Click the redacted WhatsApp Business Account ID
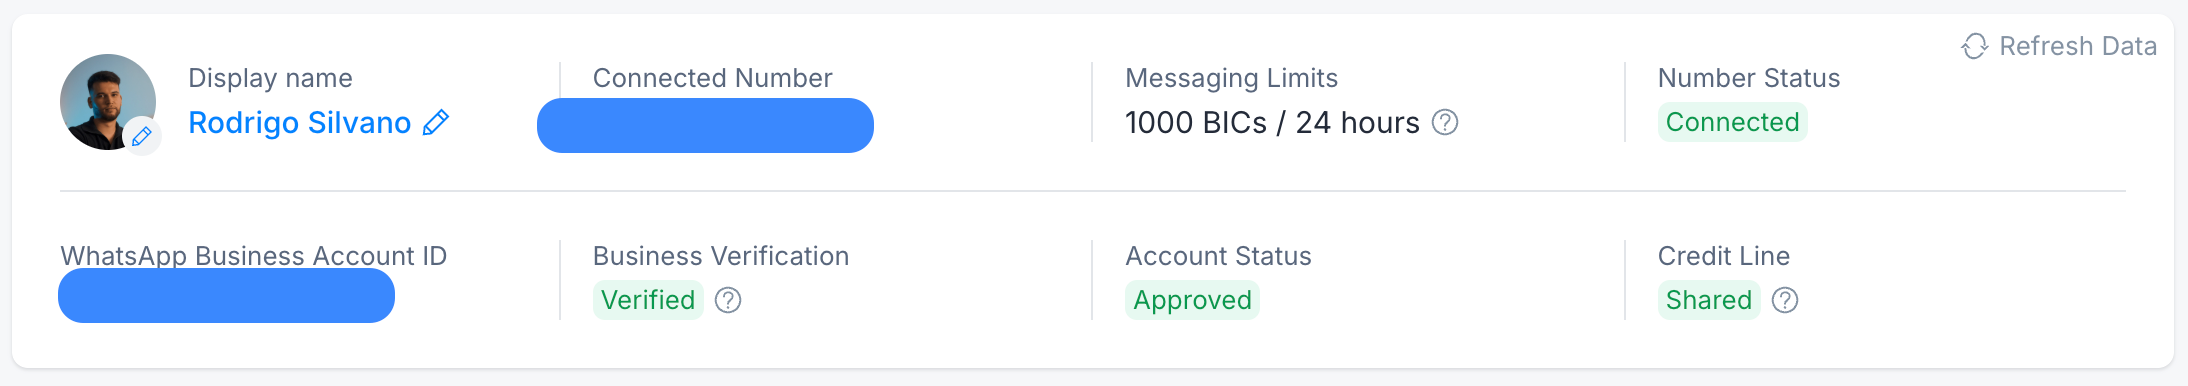The height and width of the screenshot is (386, 2188). point(226,295)
